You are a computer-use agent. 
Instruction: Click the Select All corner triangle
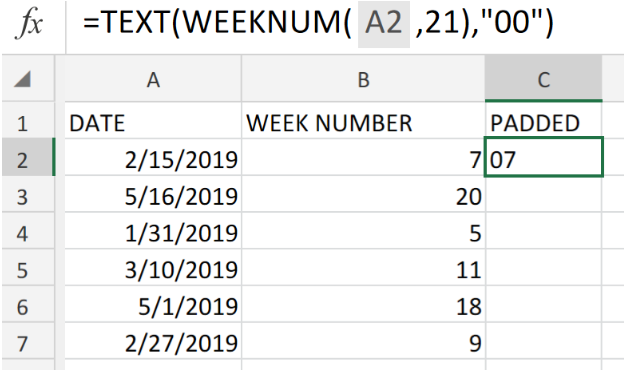(22, 79)
